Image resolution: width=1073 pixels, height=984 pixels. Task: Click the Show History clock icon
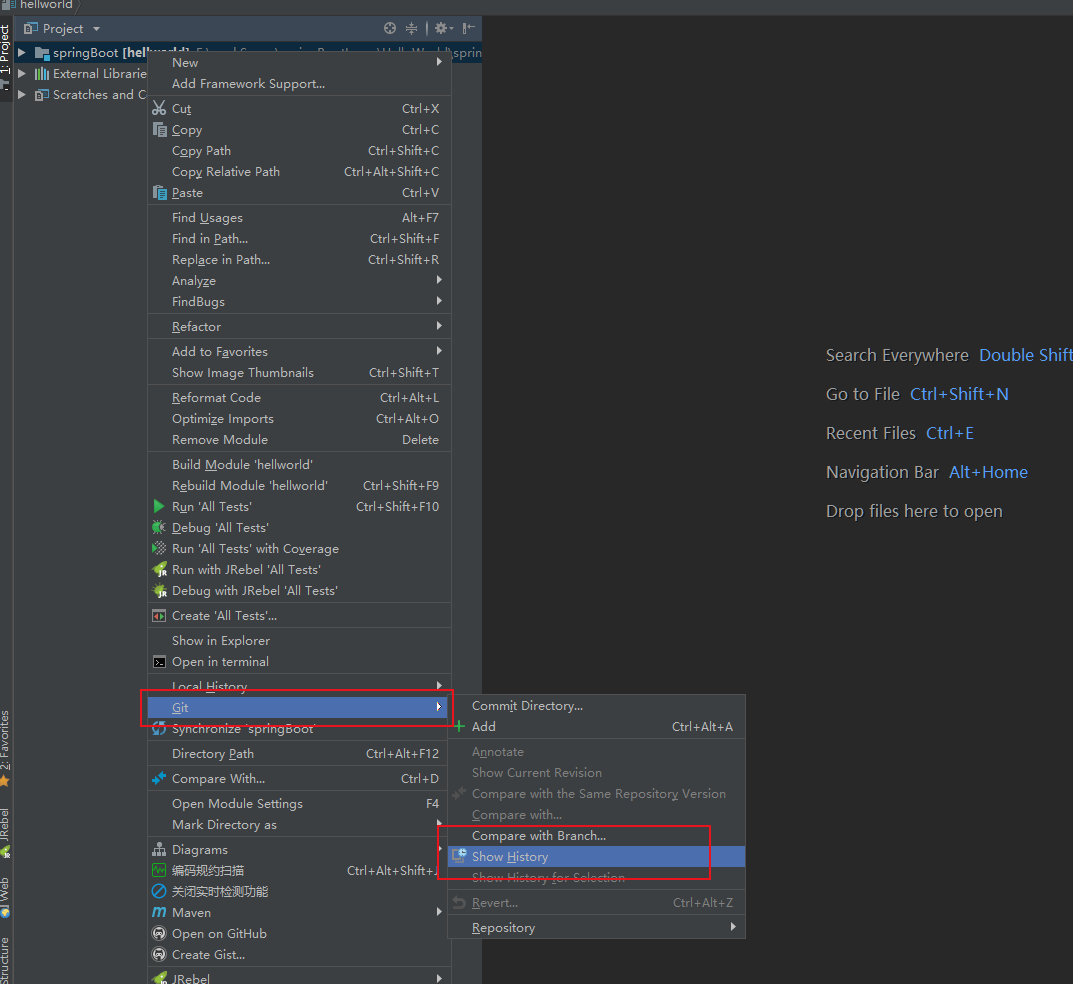coord(459,855)
